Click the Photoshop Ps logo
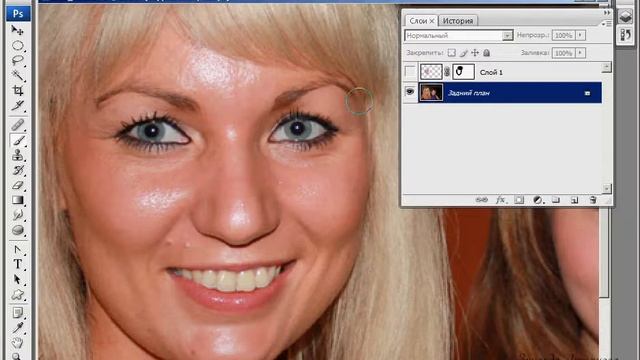This screenshot has width=640, height=360. tap(18, 13)
